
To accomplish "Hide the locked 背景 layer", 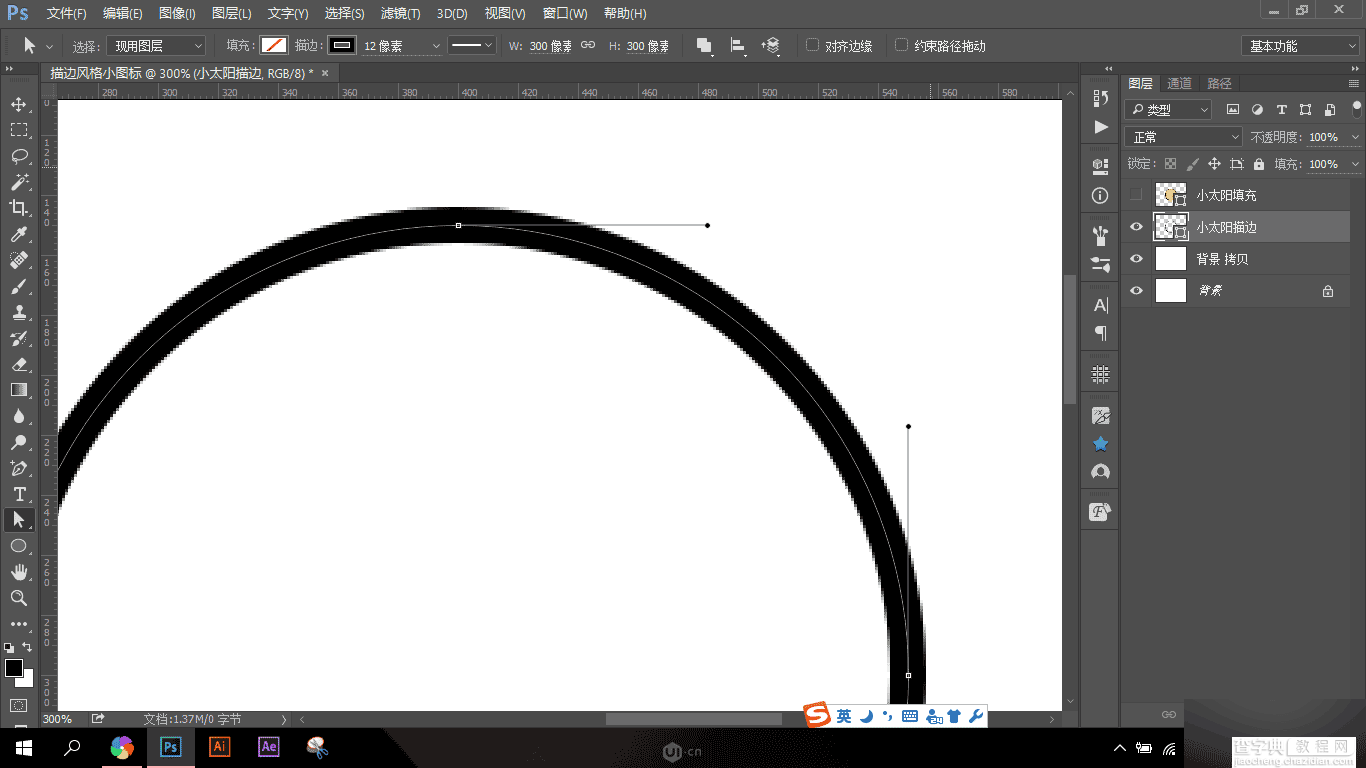I will click(x=1135, y=291).
